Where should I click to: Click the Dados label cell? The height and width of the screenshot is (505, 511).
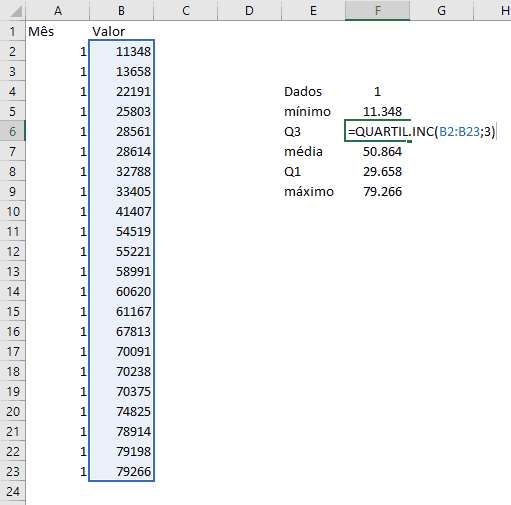pyautogui.click(x=313, y=91)
